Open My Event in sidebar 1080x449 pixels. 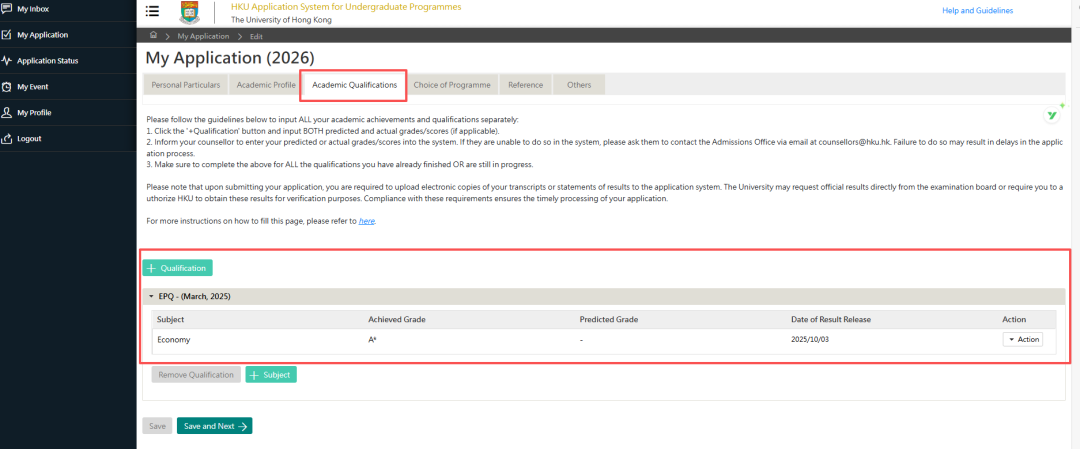tap(34, 87)
